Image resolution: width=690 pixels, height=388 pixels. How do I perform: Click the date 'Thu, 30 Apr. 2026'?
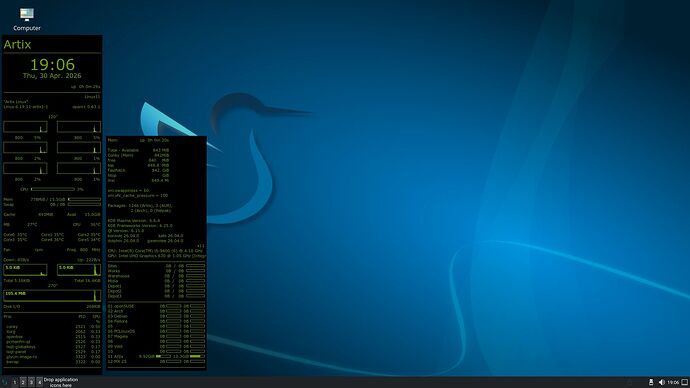click(x=52, y=76)
